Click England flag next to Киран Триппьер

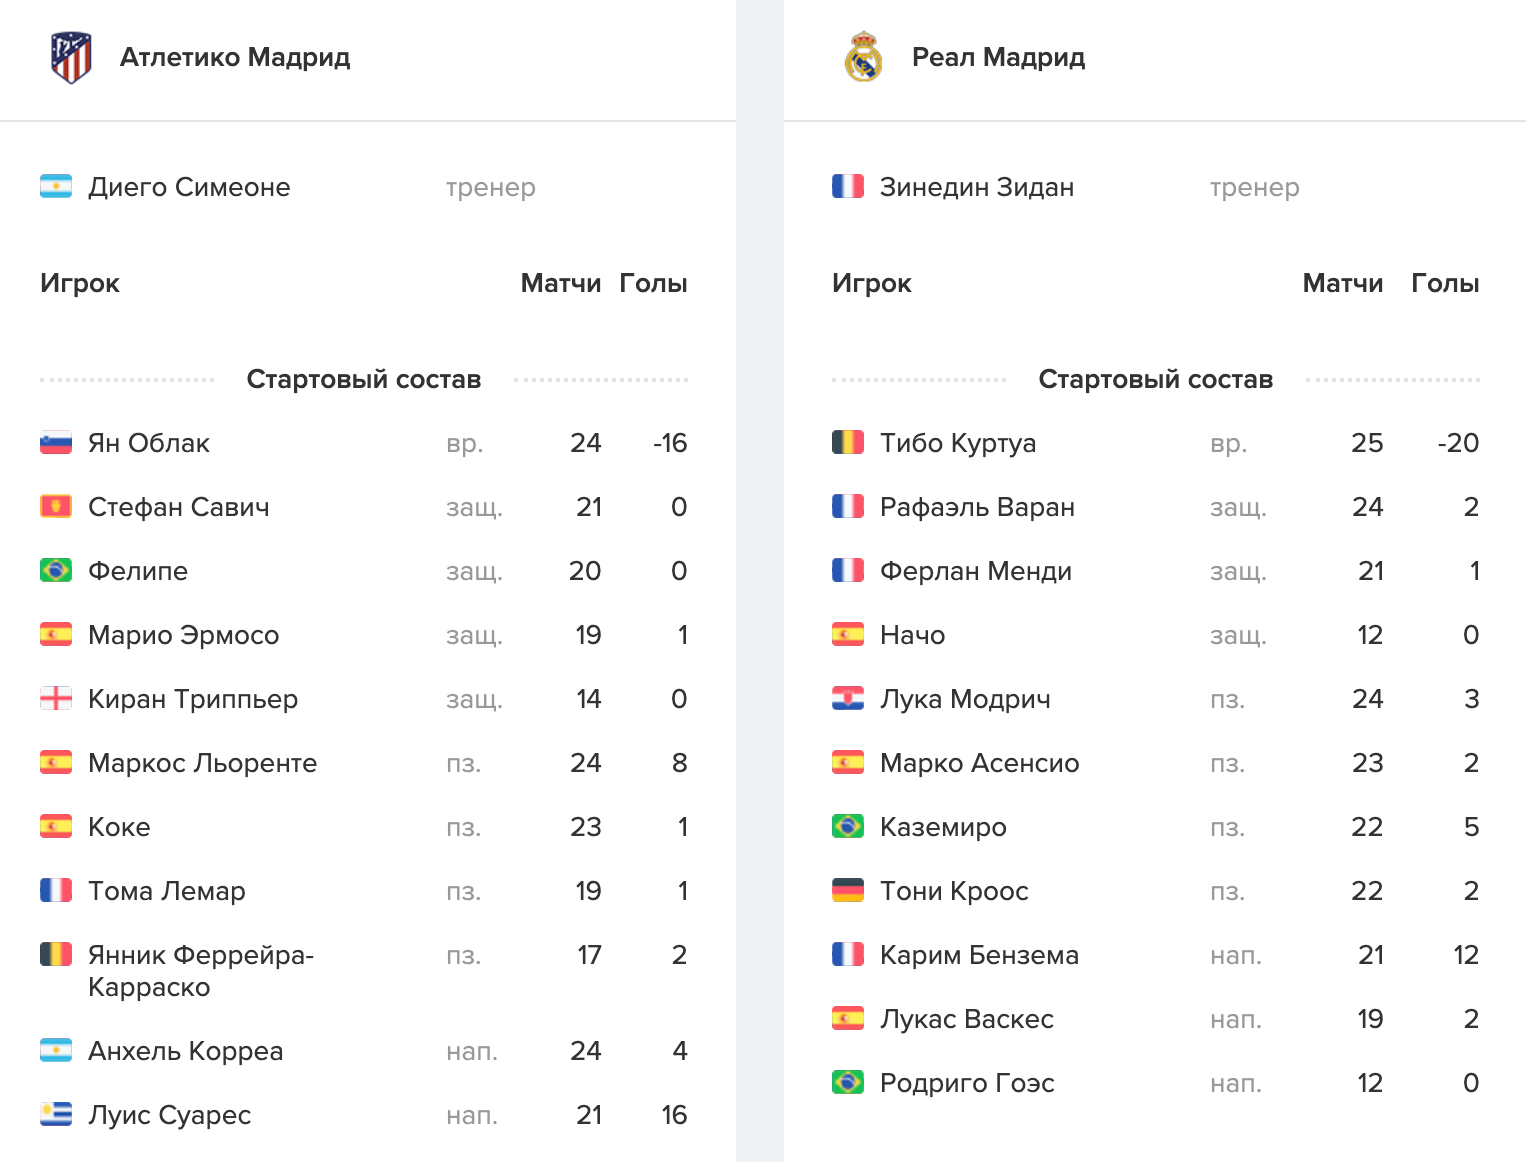56,699
